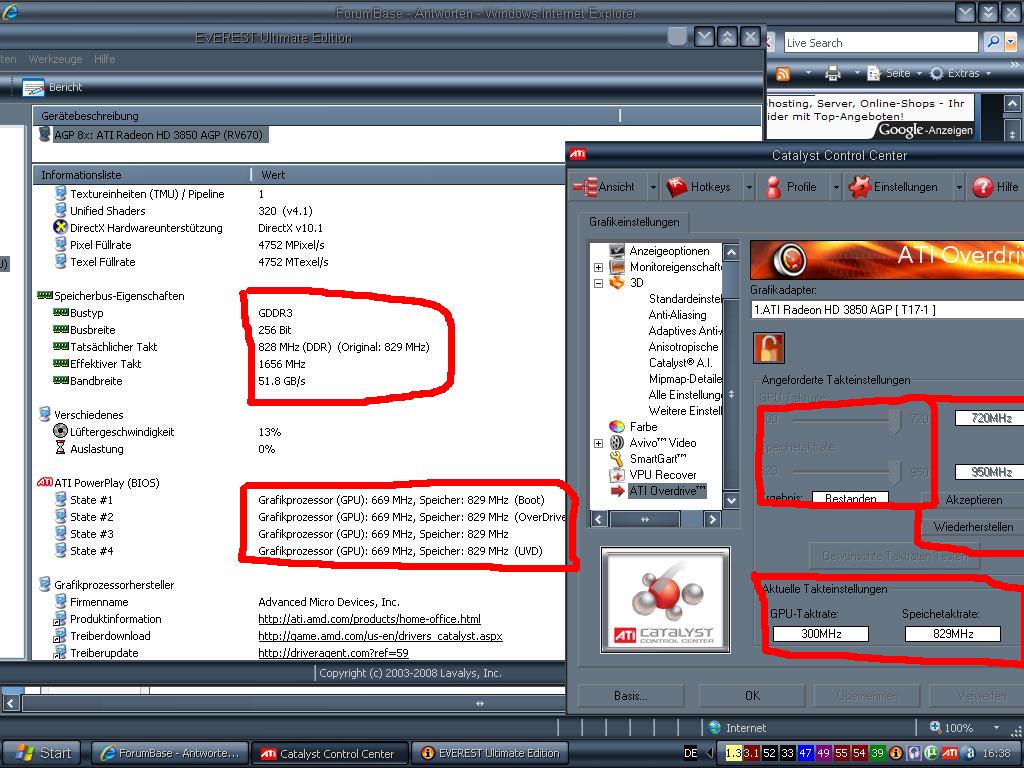Select AGP 8x ATI Radeon HD 3850 device row
Screen dimensions: 1024x768
click(x=152, y=135)
